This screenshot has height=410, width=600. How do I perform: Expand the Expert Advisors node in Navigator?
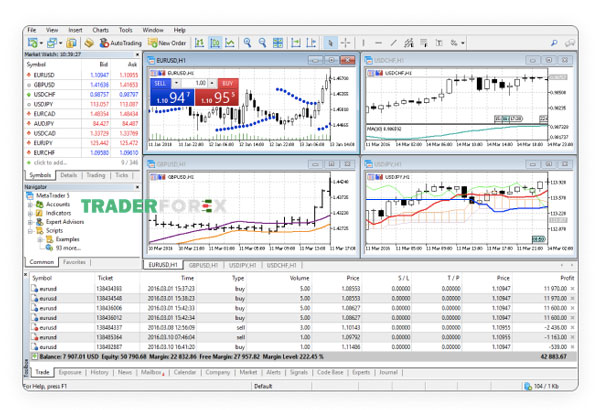tap(29, 222)
